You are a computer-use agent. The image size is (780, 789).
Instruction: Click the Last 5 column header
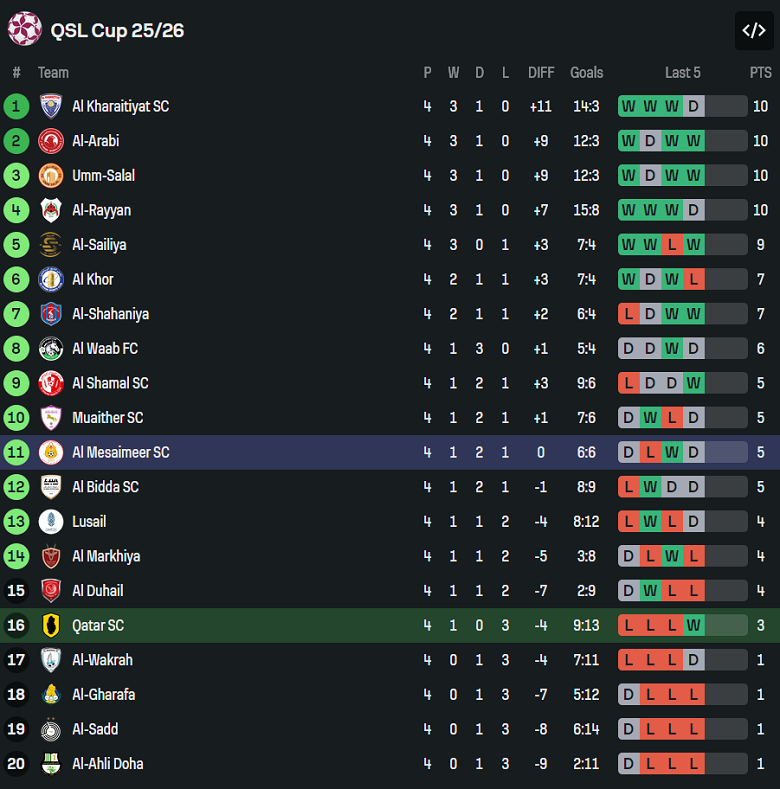click(682, 72)
